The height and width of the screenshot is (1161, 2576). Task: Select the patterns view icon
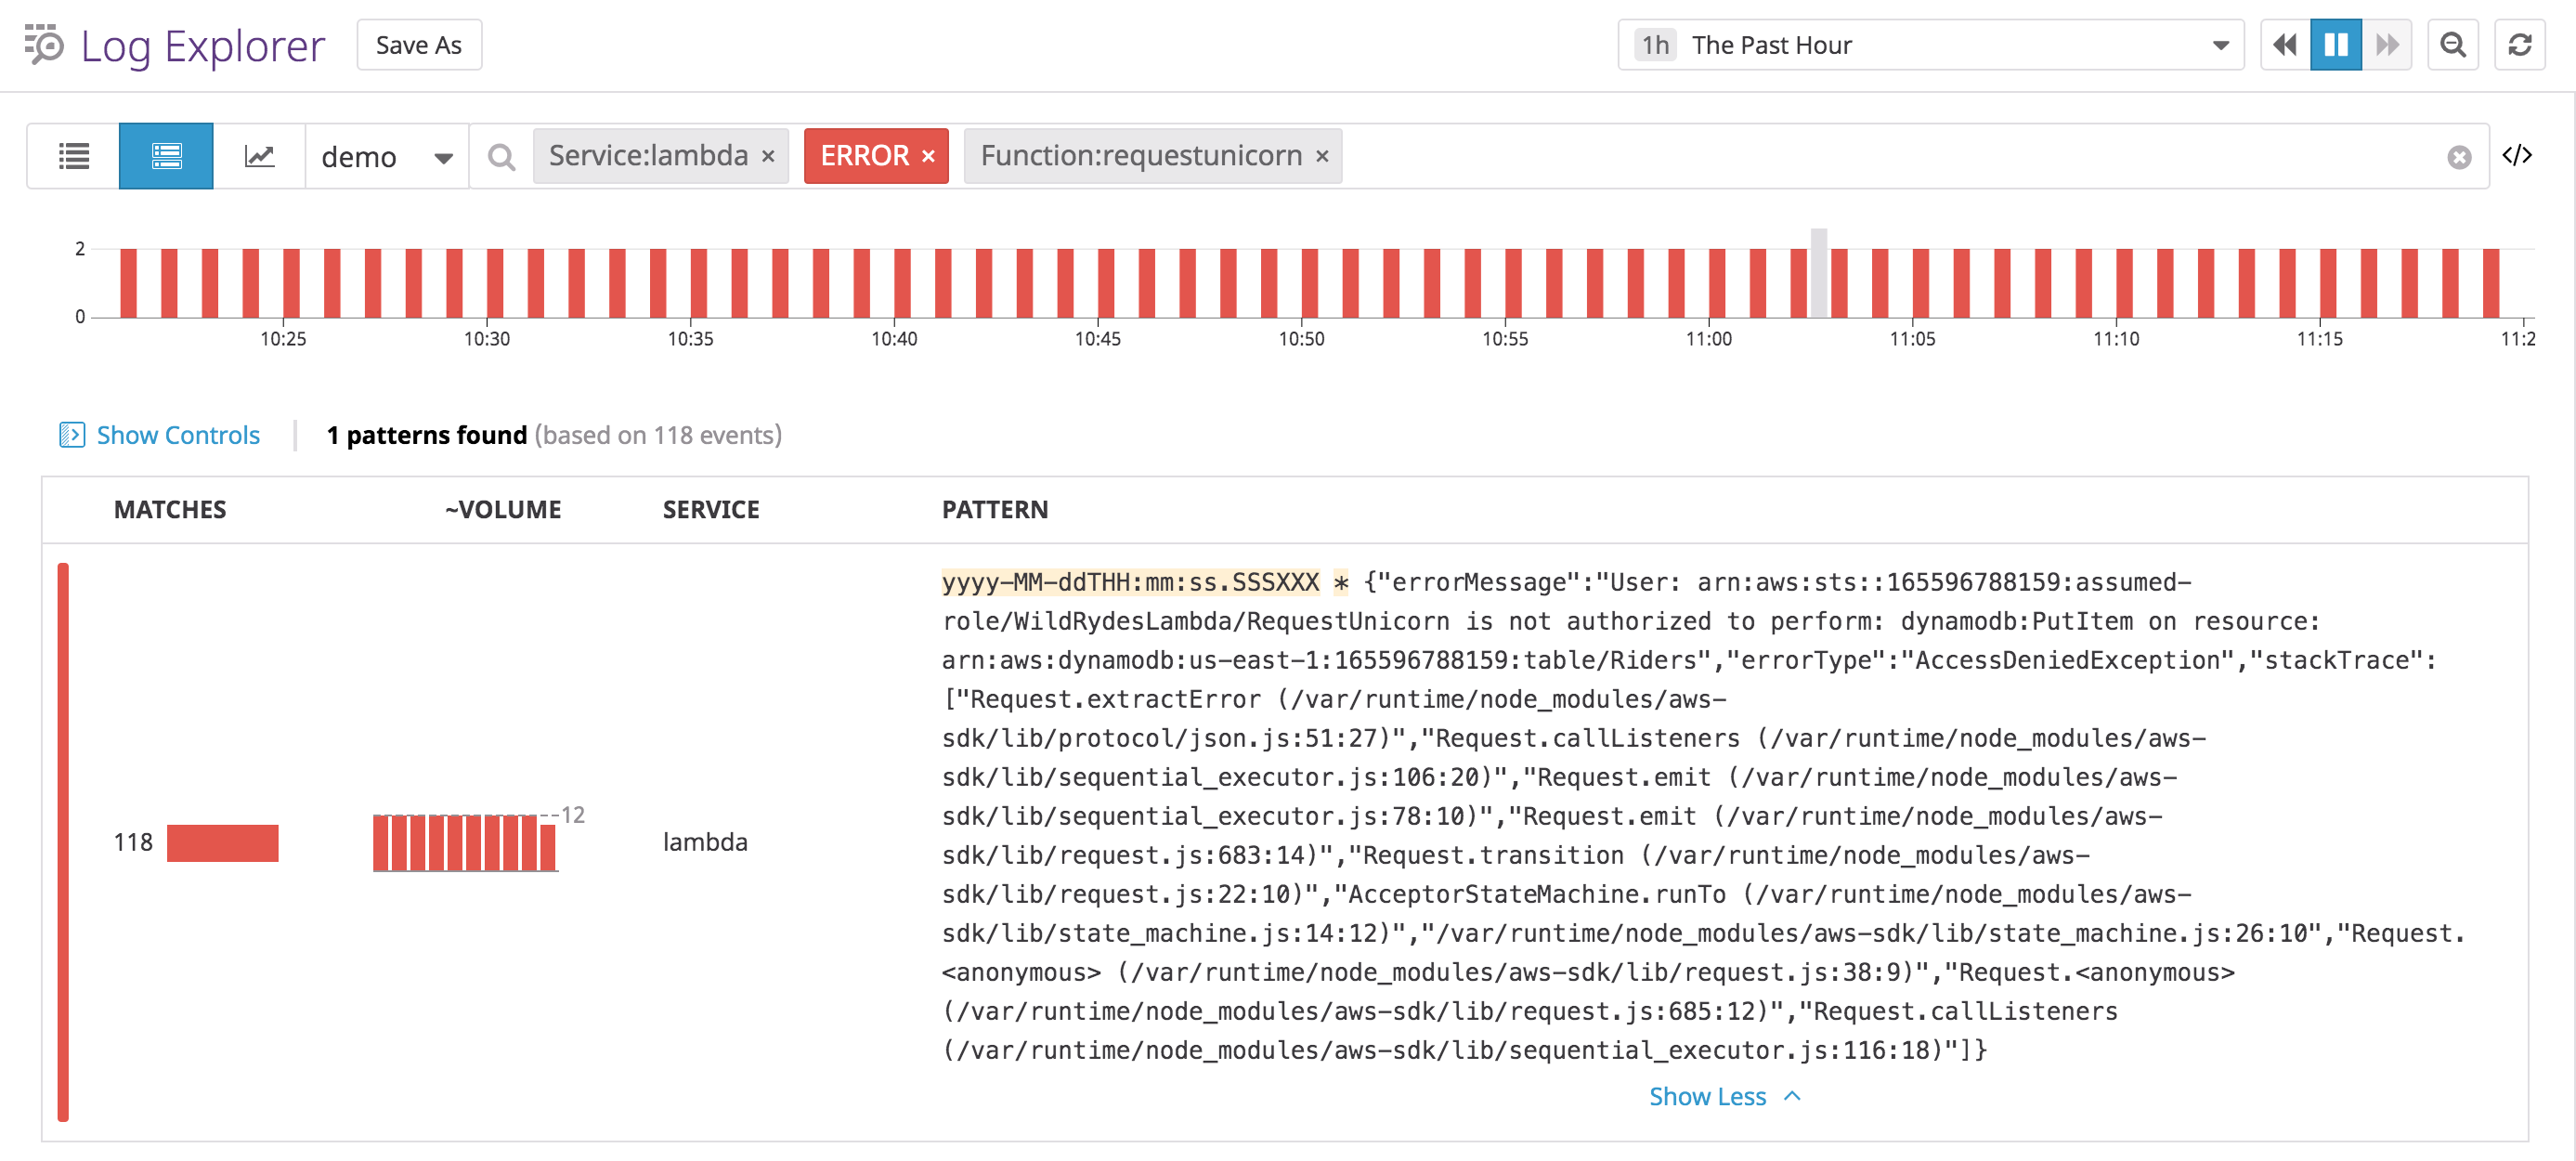tap(165, 155)
